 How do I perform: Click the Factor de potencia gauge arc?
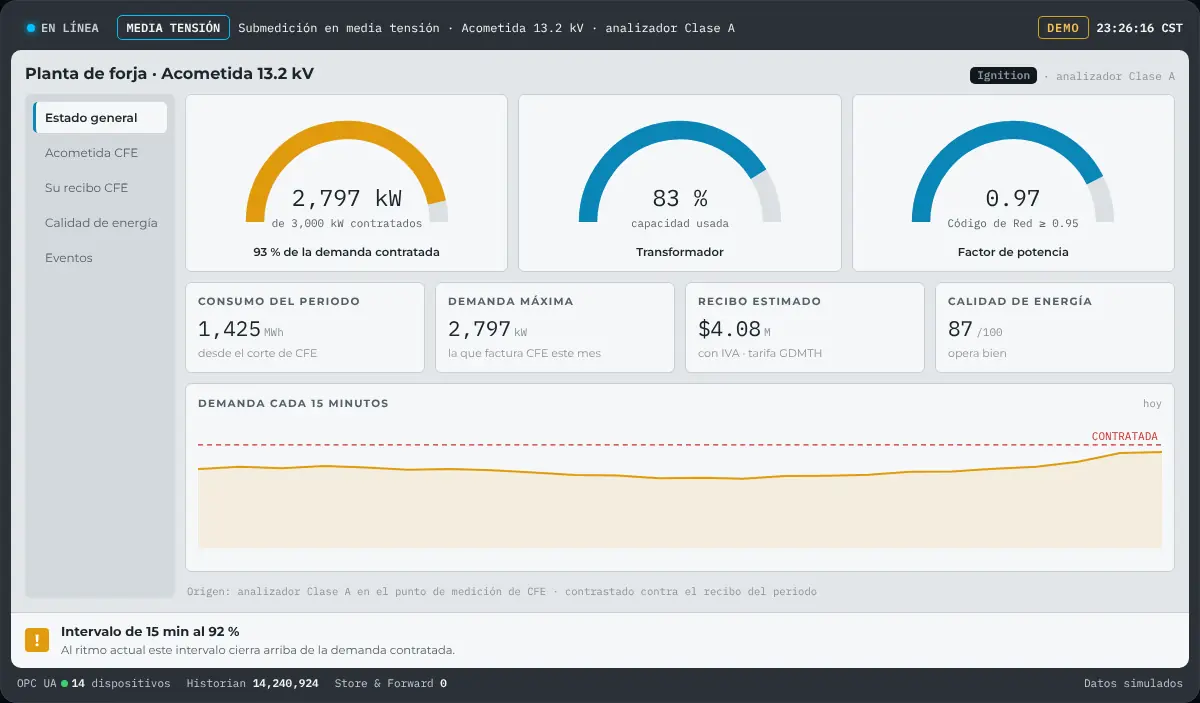1013,172
